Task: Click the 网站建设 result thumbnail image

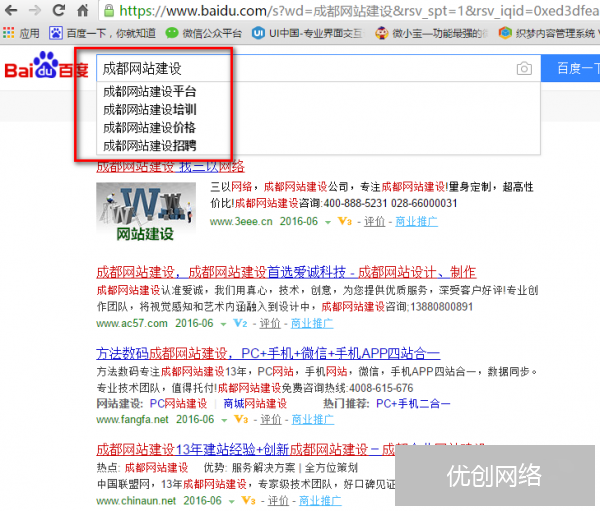Action: pos(146,212)
